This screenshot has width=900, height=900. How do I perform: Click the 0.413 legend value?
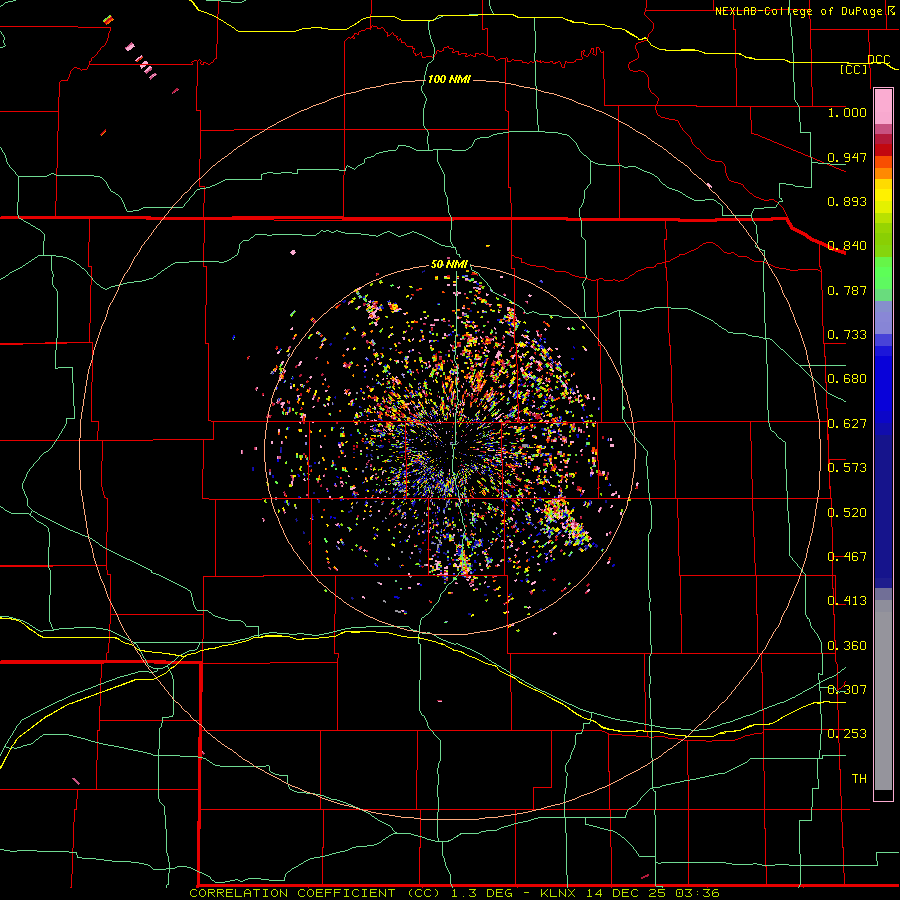847,601
